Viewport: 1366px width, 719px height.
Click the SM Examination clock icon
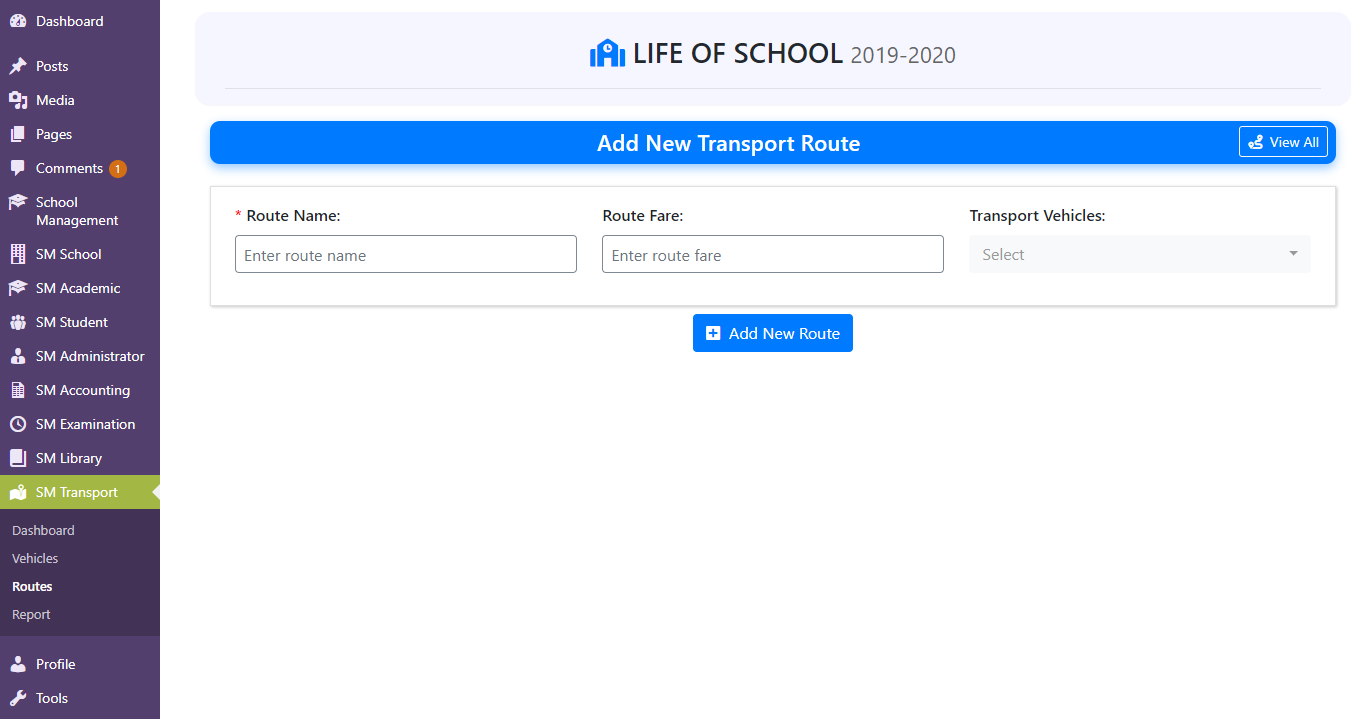tap(18, 424)
